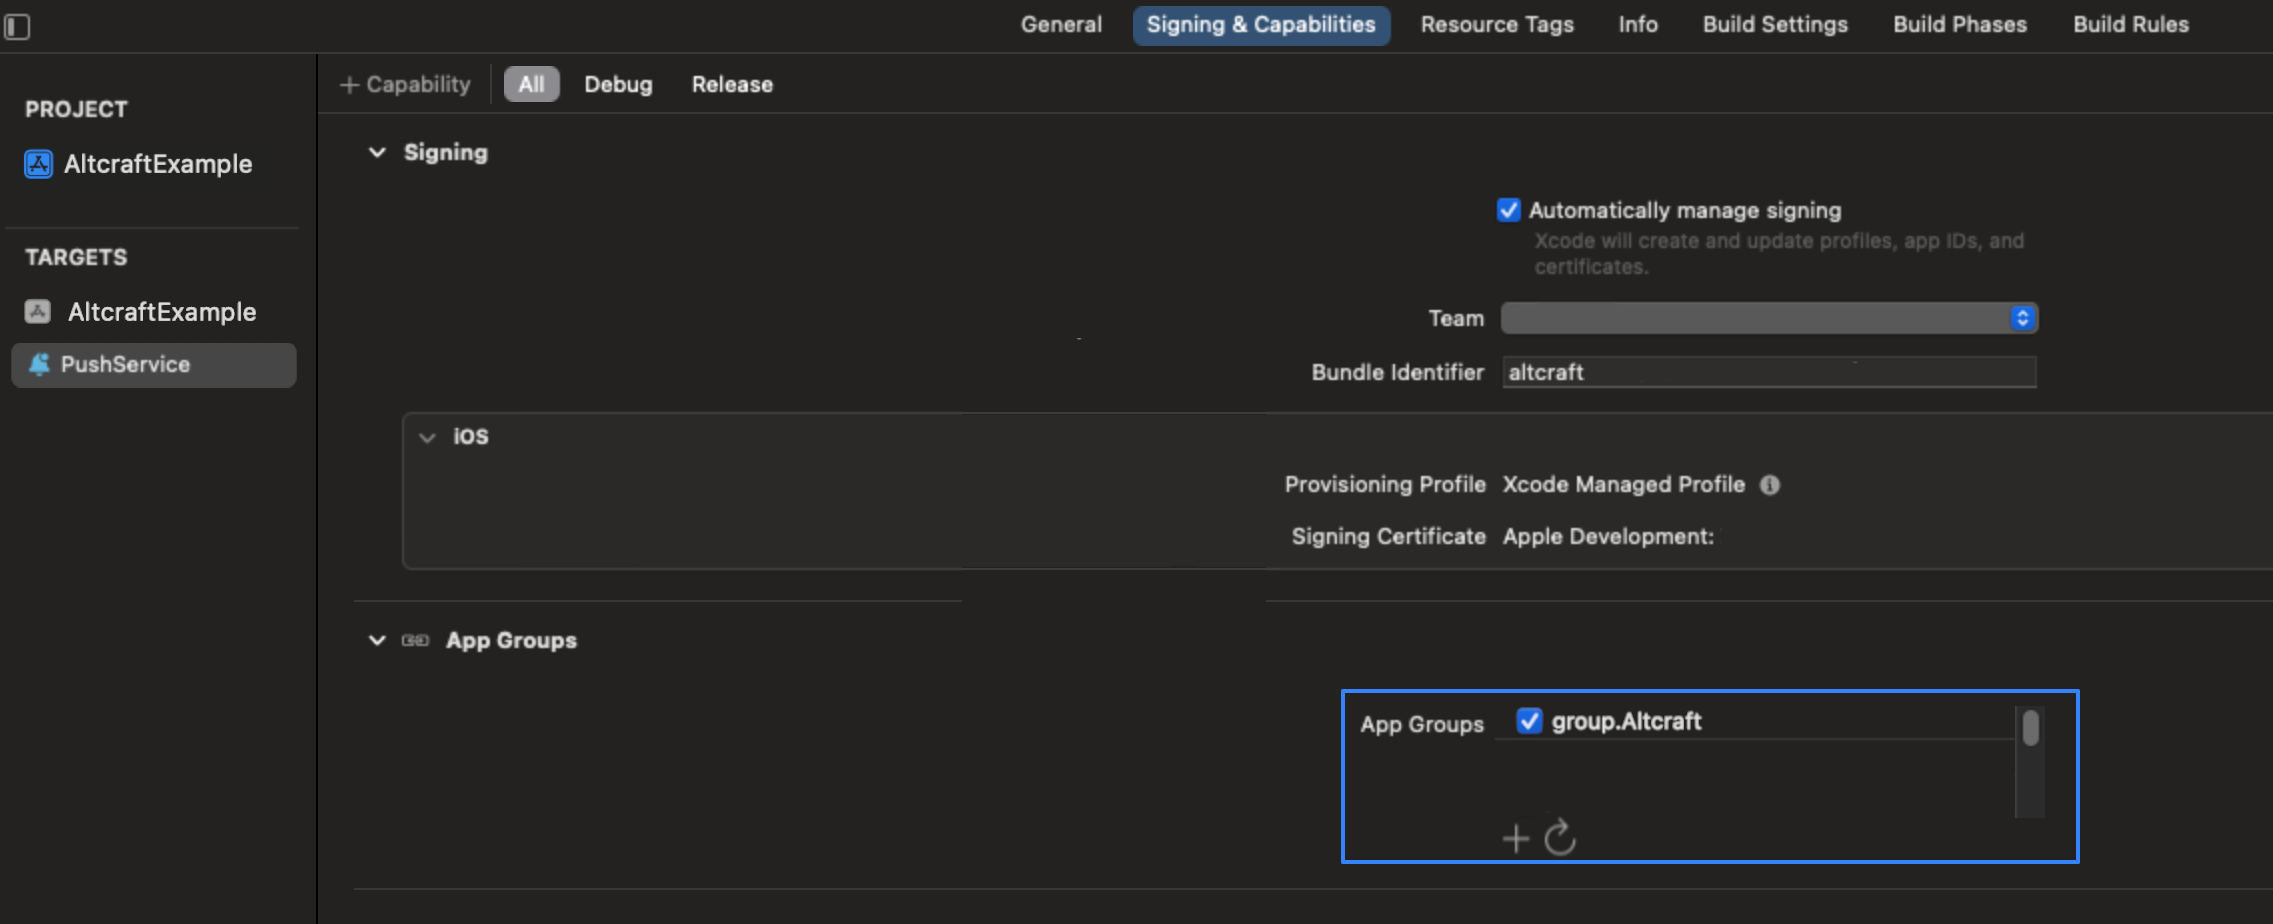2273x924 pixels.
Task: Uncheck Automatically manage signing
Action: pos(1509,210)
